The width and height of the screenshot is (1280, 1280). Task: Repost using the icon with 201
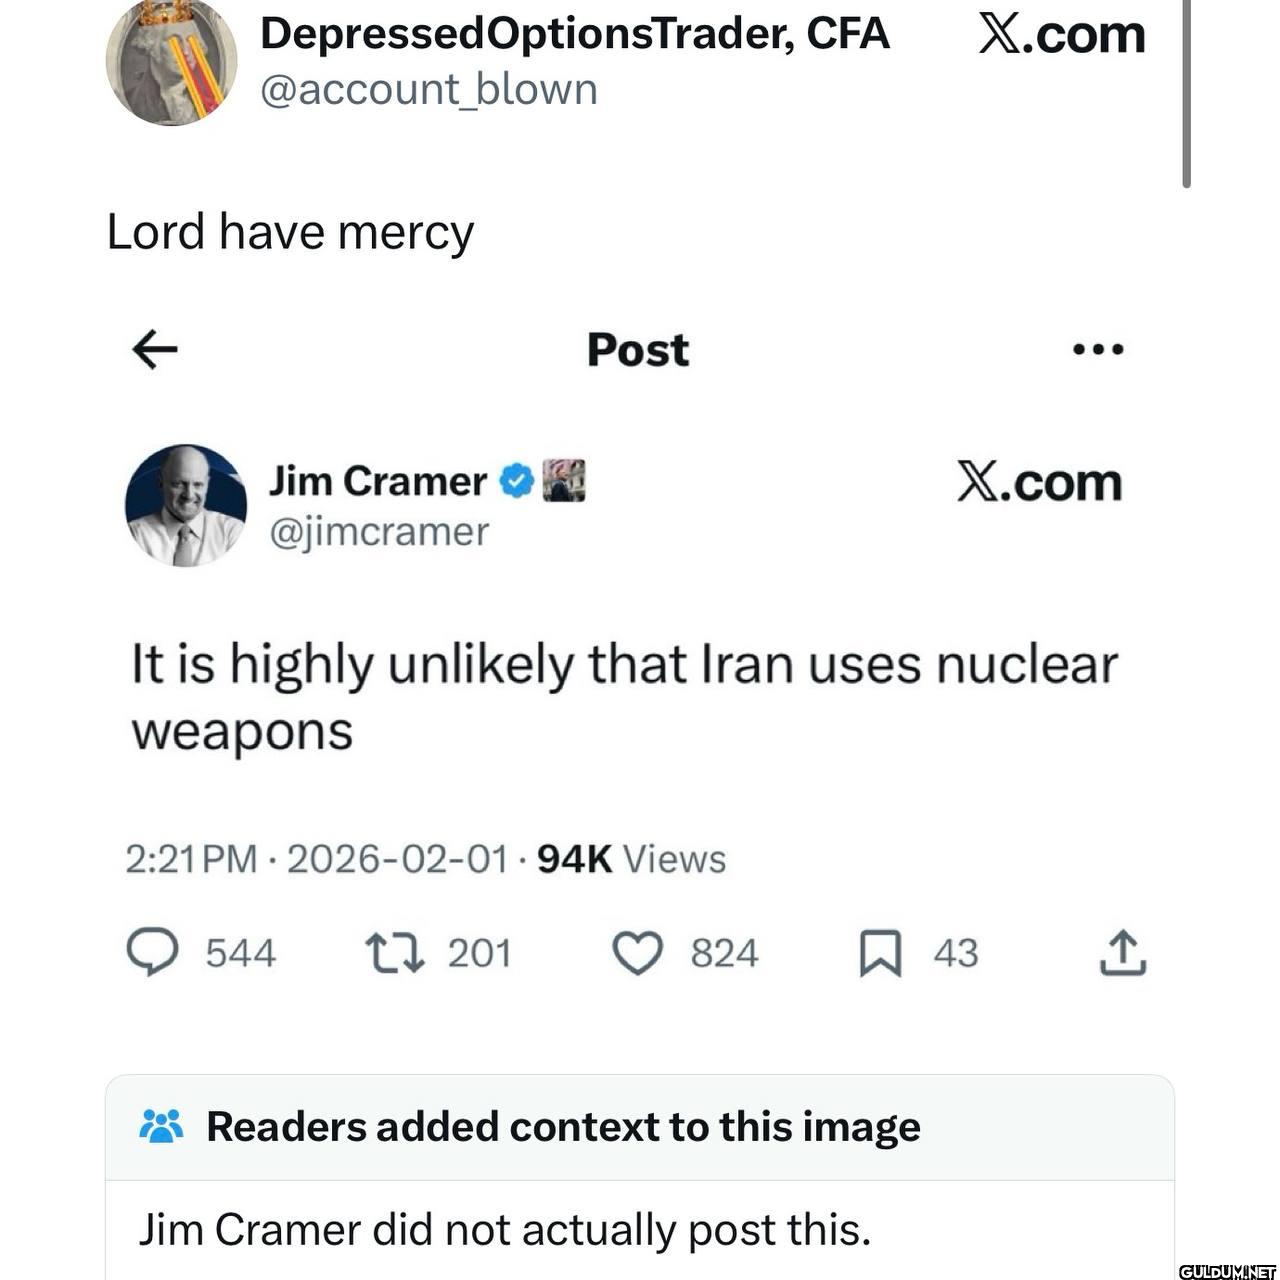[x=395, y=953]
